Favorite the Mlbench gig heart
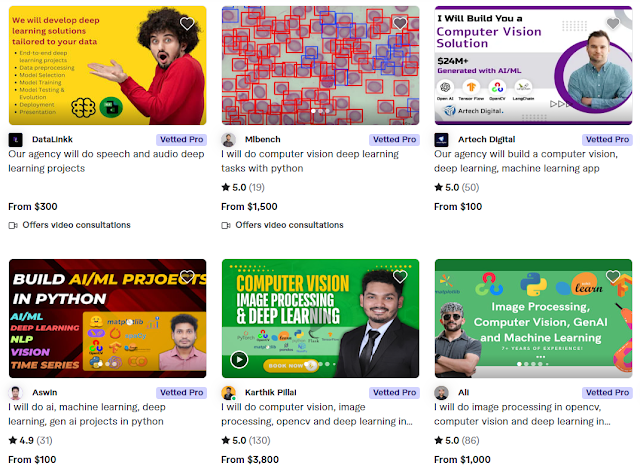Screen dimensions: 640x469 pyautogui.click(x=400, y=24)
